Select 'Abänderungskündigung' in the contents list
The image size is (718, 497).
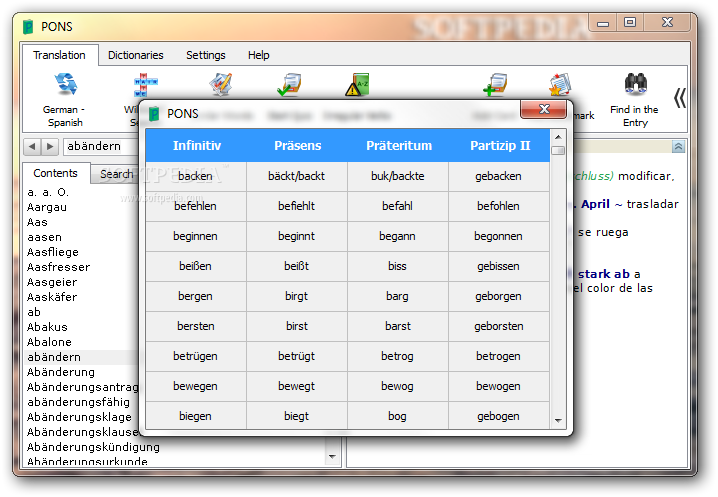click(93, 447)
